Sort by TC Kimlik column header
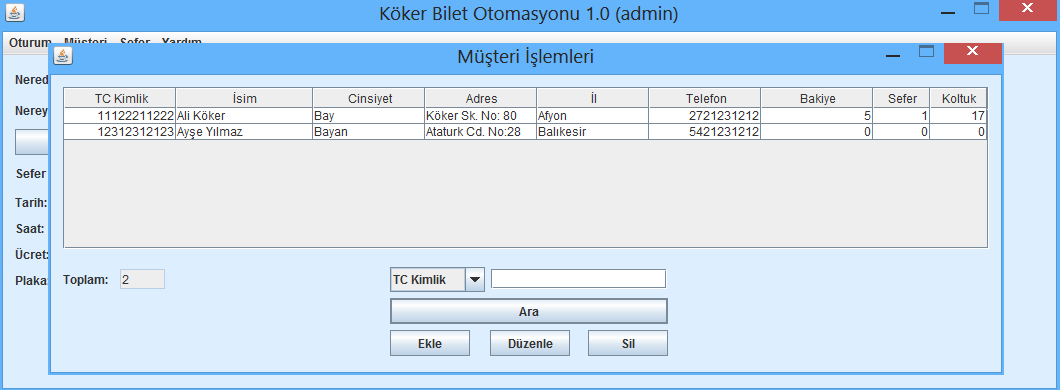 pos(120,98)
